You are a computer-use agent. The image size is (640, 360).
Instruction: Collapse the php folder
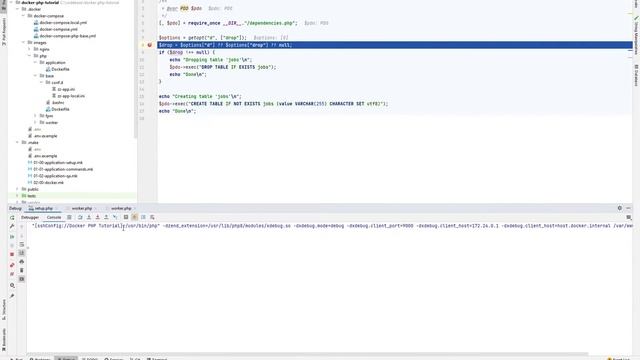click(x=29, y=56)
